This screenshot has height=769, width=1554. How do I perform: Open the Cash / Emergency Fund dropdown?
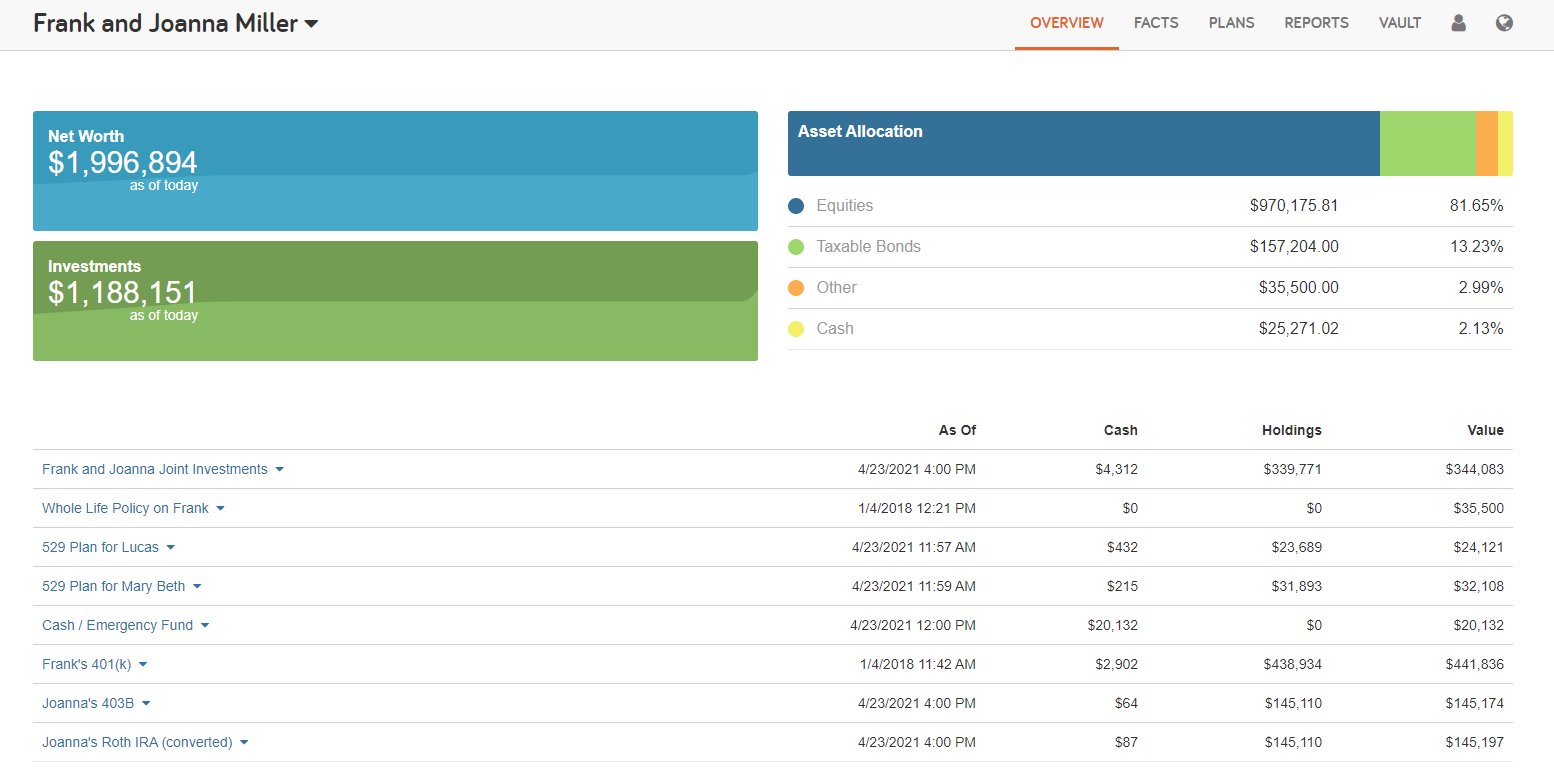point(205,625)
